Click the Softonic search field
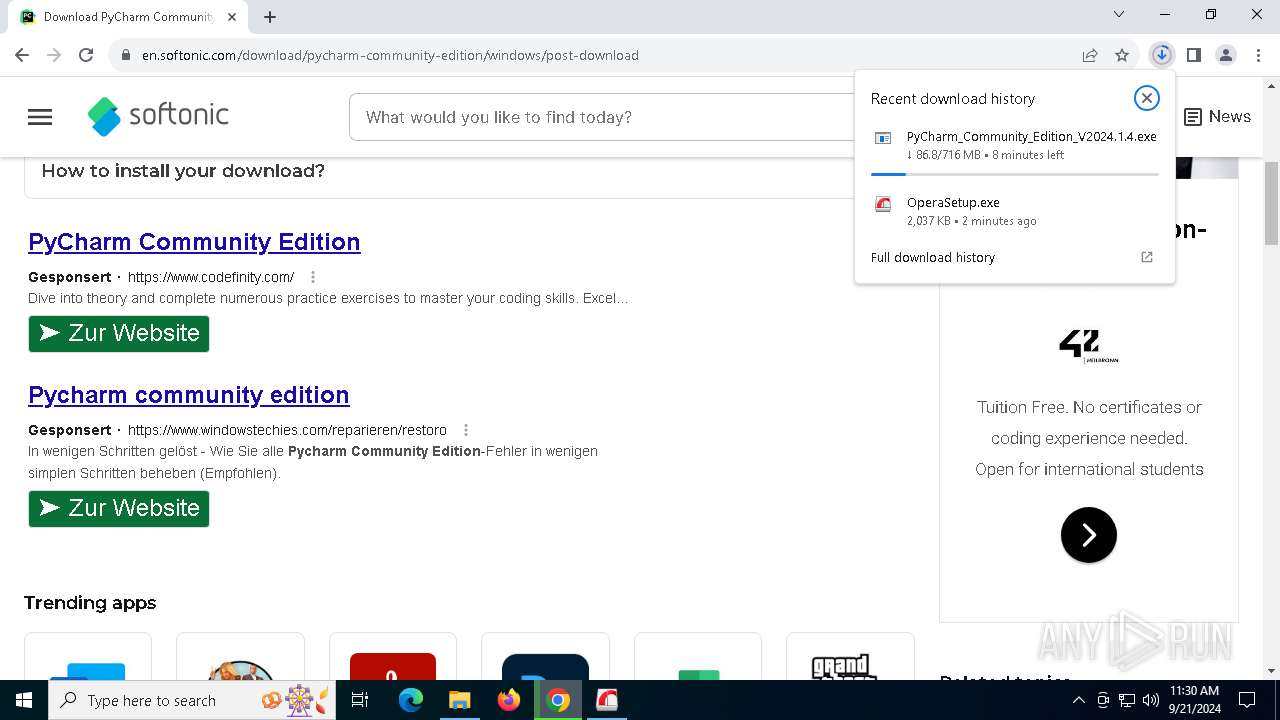This screenshot has height=720, width=1280. (x=600, y=117)
